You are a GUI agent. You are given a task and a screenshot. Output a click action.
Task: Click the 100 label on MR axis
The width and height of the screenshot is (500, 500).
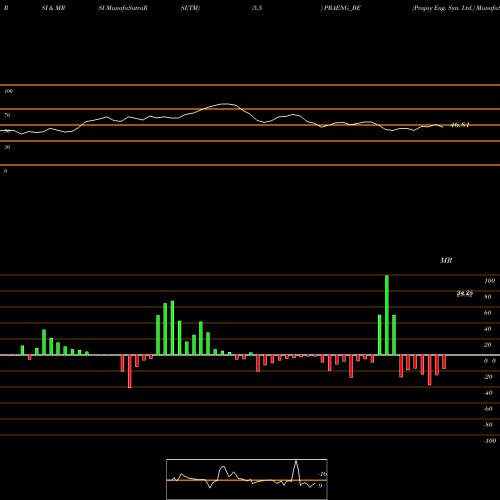pyautogui.click(x=489, y=281)
